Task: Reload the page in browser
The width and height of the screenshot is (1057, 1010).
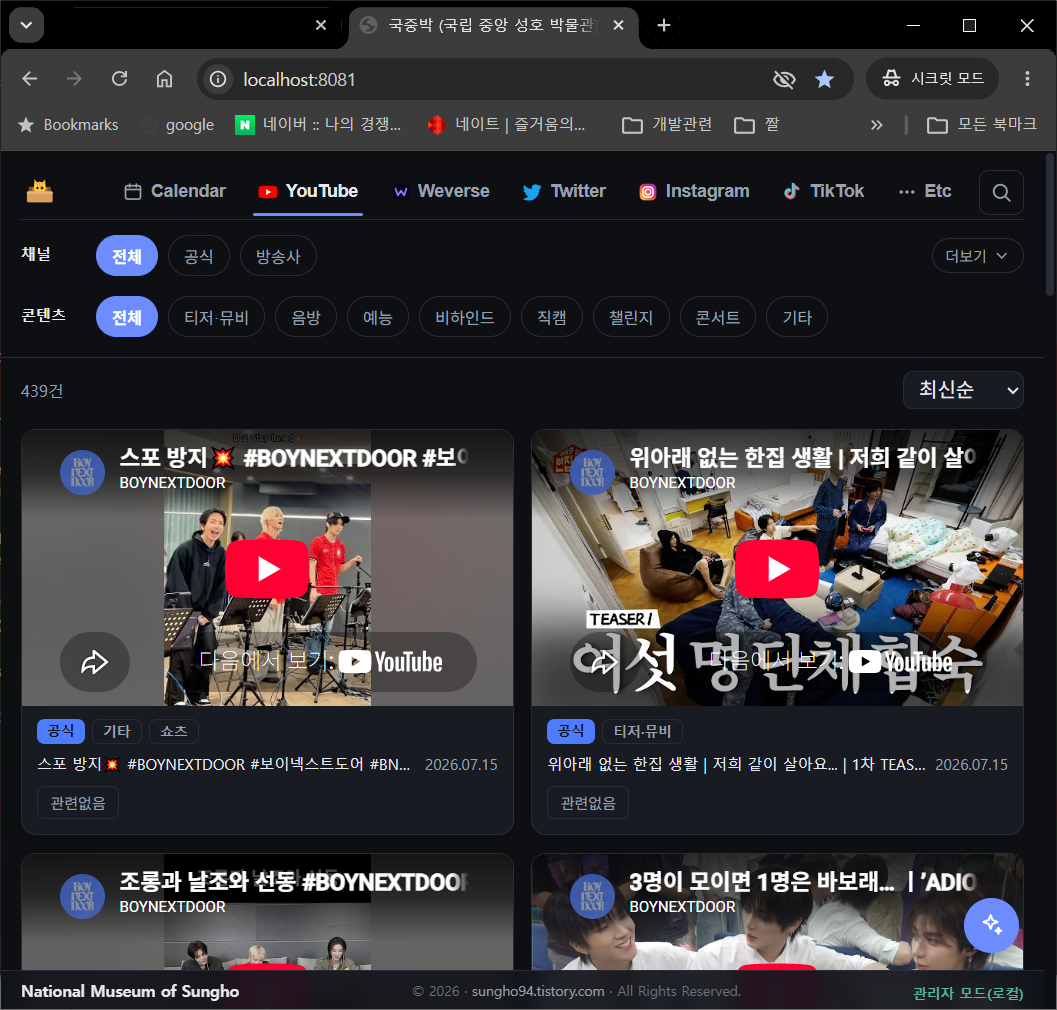Action: coord(119,79)
